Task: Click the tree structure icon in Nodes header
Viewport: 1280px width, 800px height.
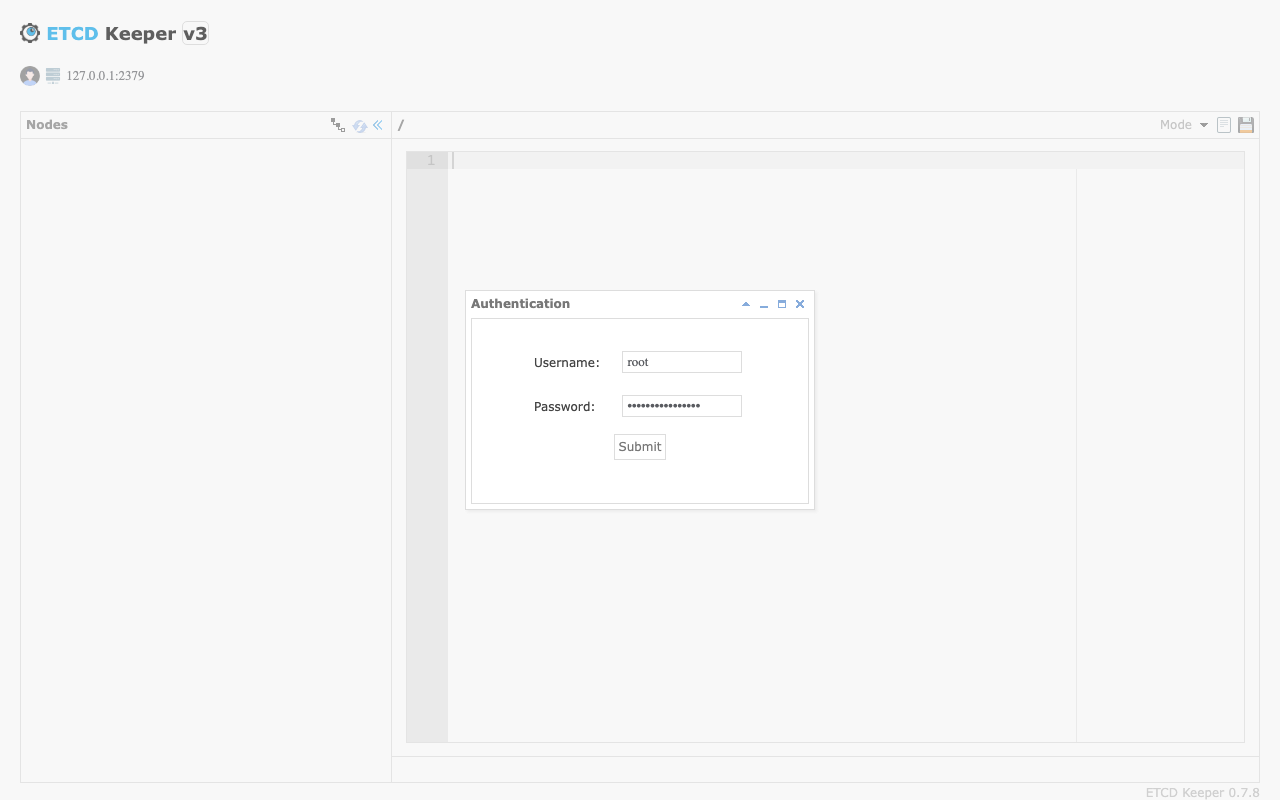Action: [338, 125]
